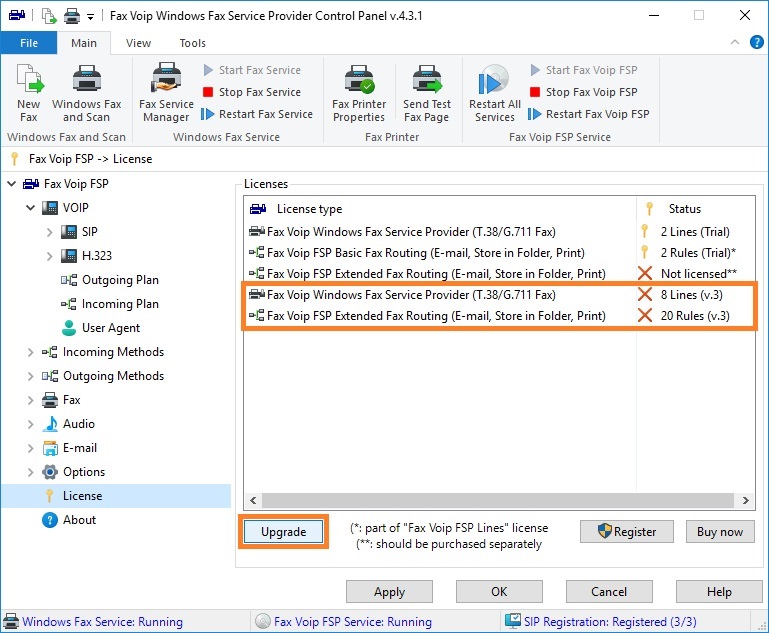Collapse the ribbon with the caret arrow
769x633 pixels.
coord(735,42)
